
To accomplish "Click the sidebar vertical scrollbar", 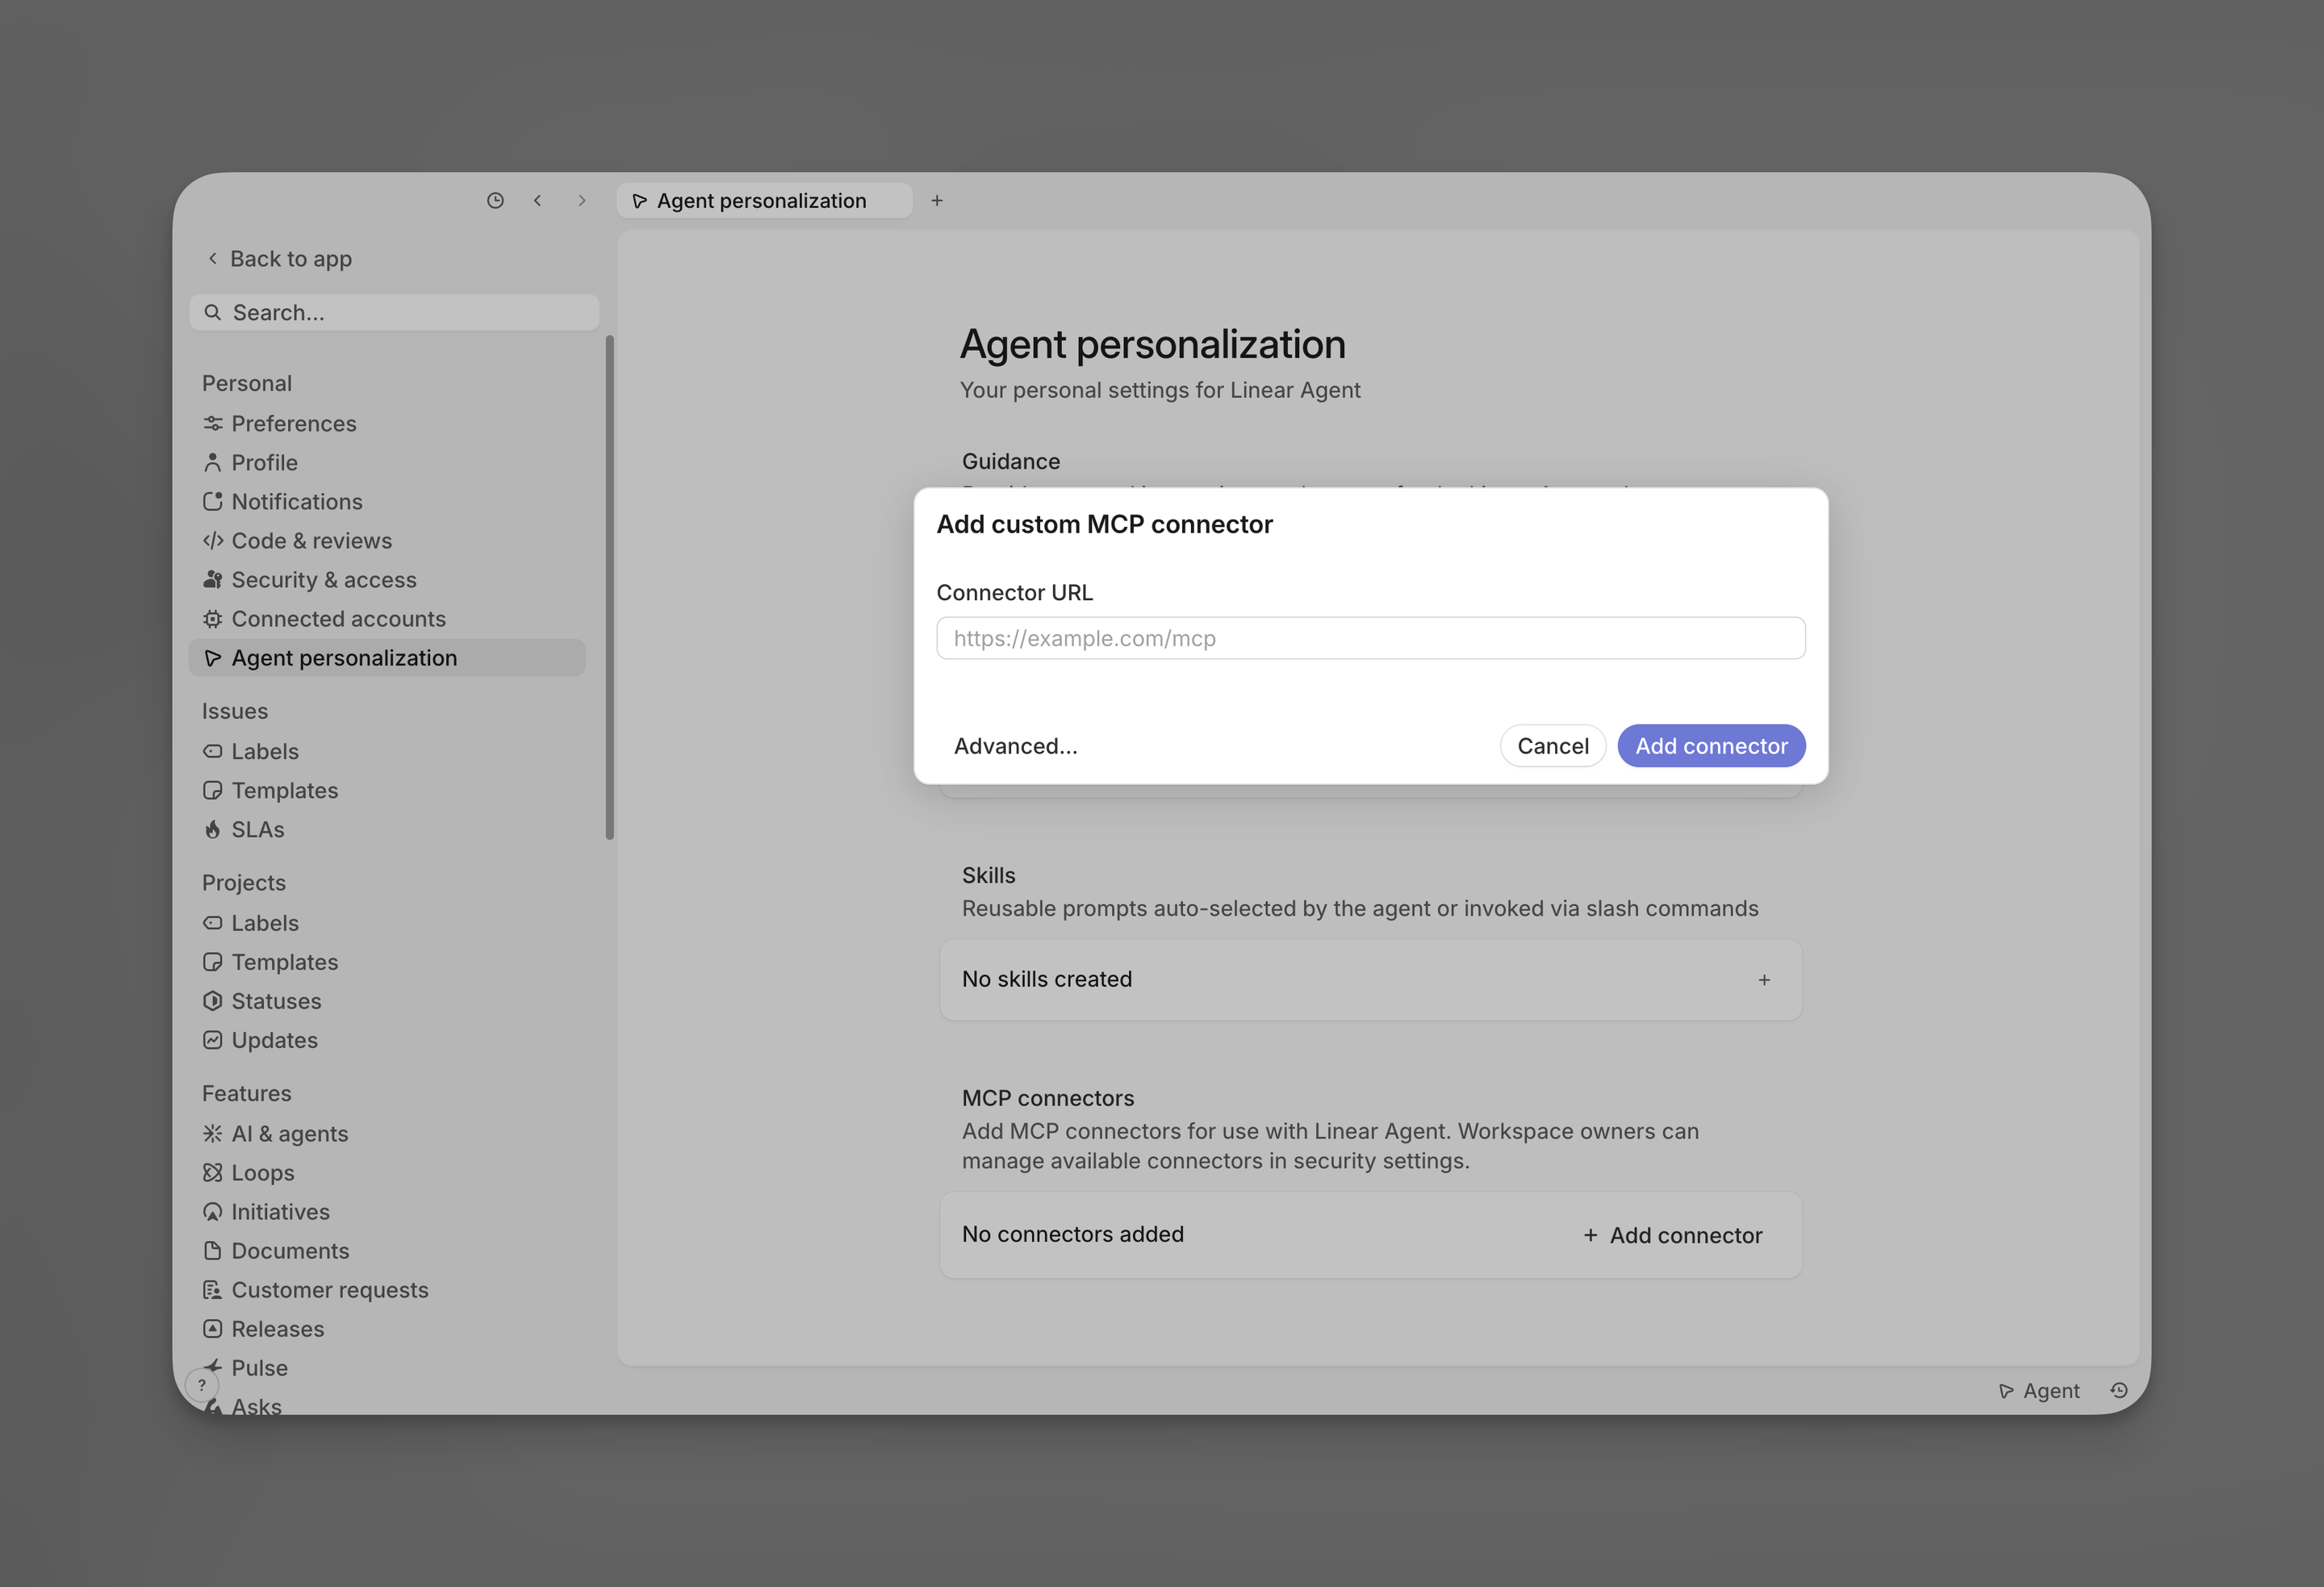I will coord(609,588).
